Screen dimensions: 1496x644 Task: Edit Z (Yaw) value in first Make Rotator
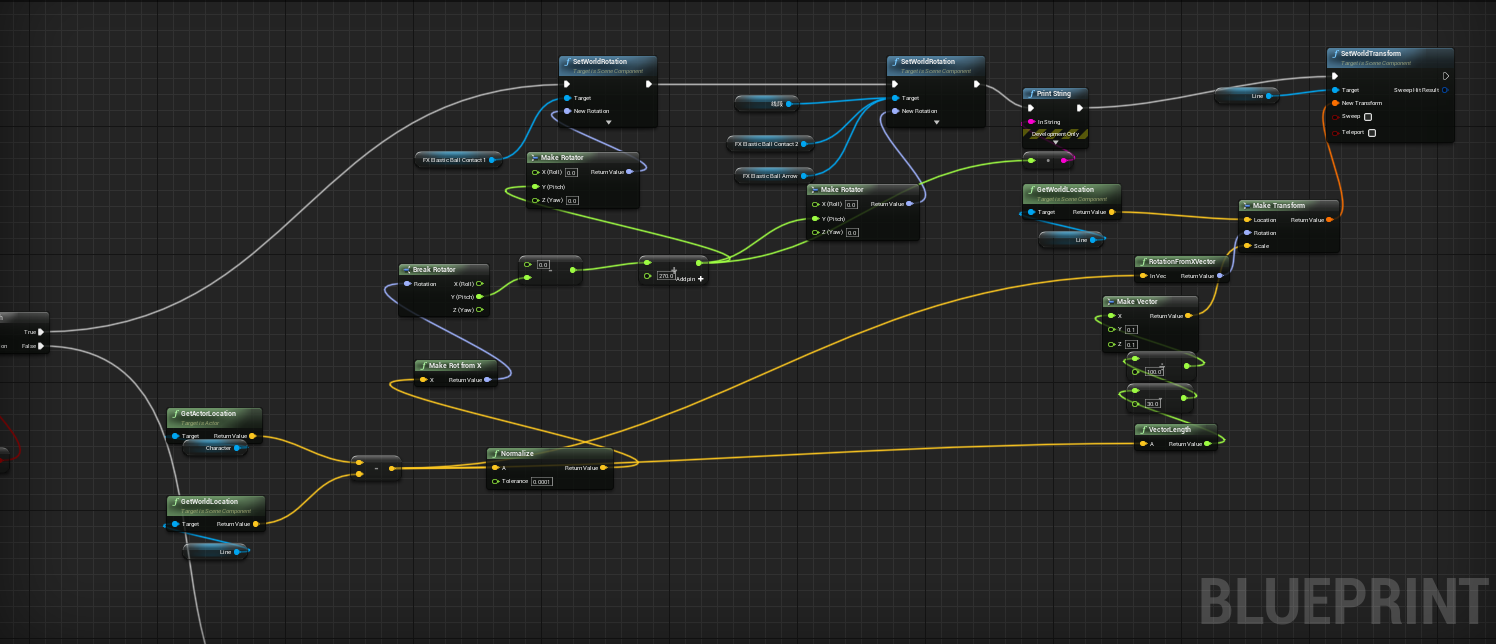point(572,201)
